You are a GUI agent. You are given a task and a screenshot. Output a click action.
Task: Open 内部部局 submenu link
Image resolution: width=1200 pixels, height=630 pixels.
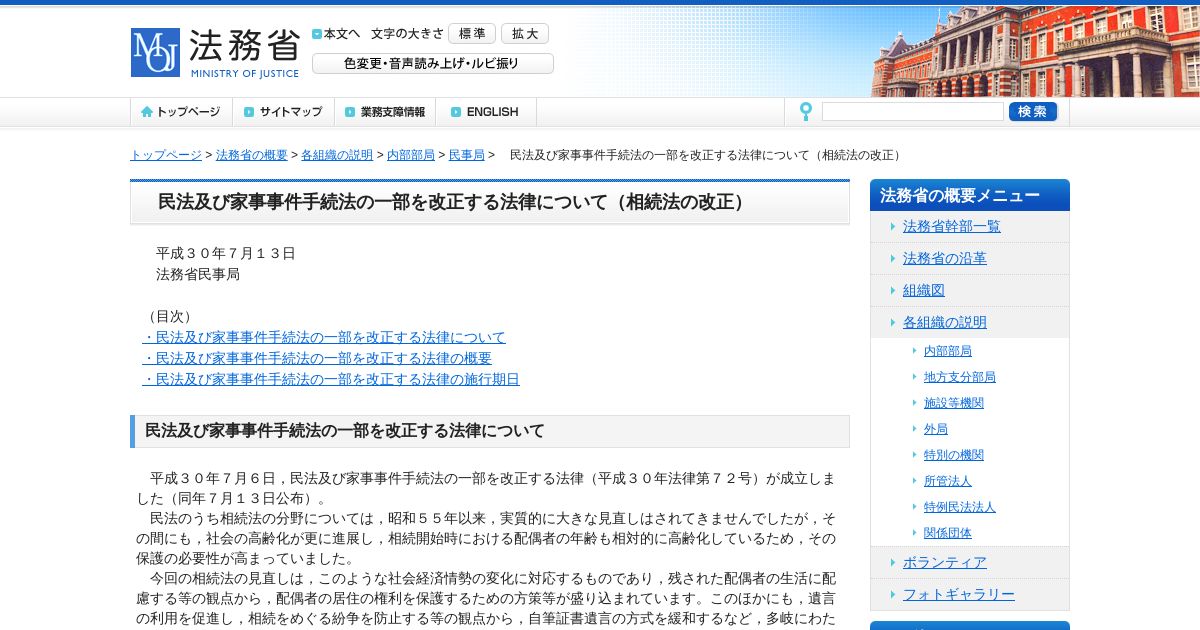click(x=948, y=351)
